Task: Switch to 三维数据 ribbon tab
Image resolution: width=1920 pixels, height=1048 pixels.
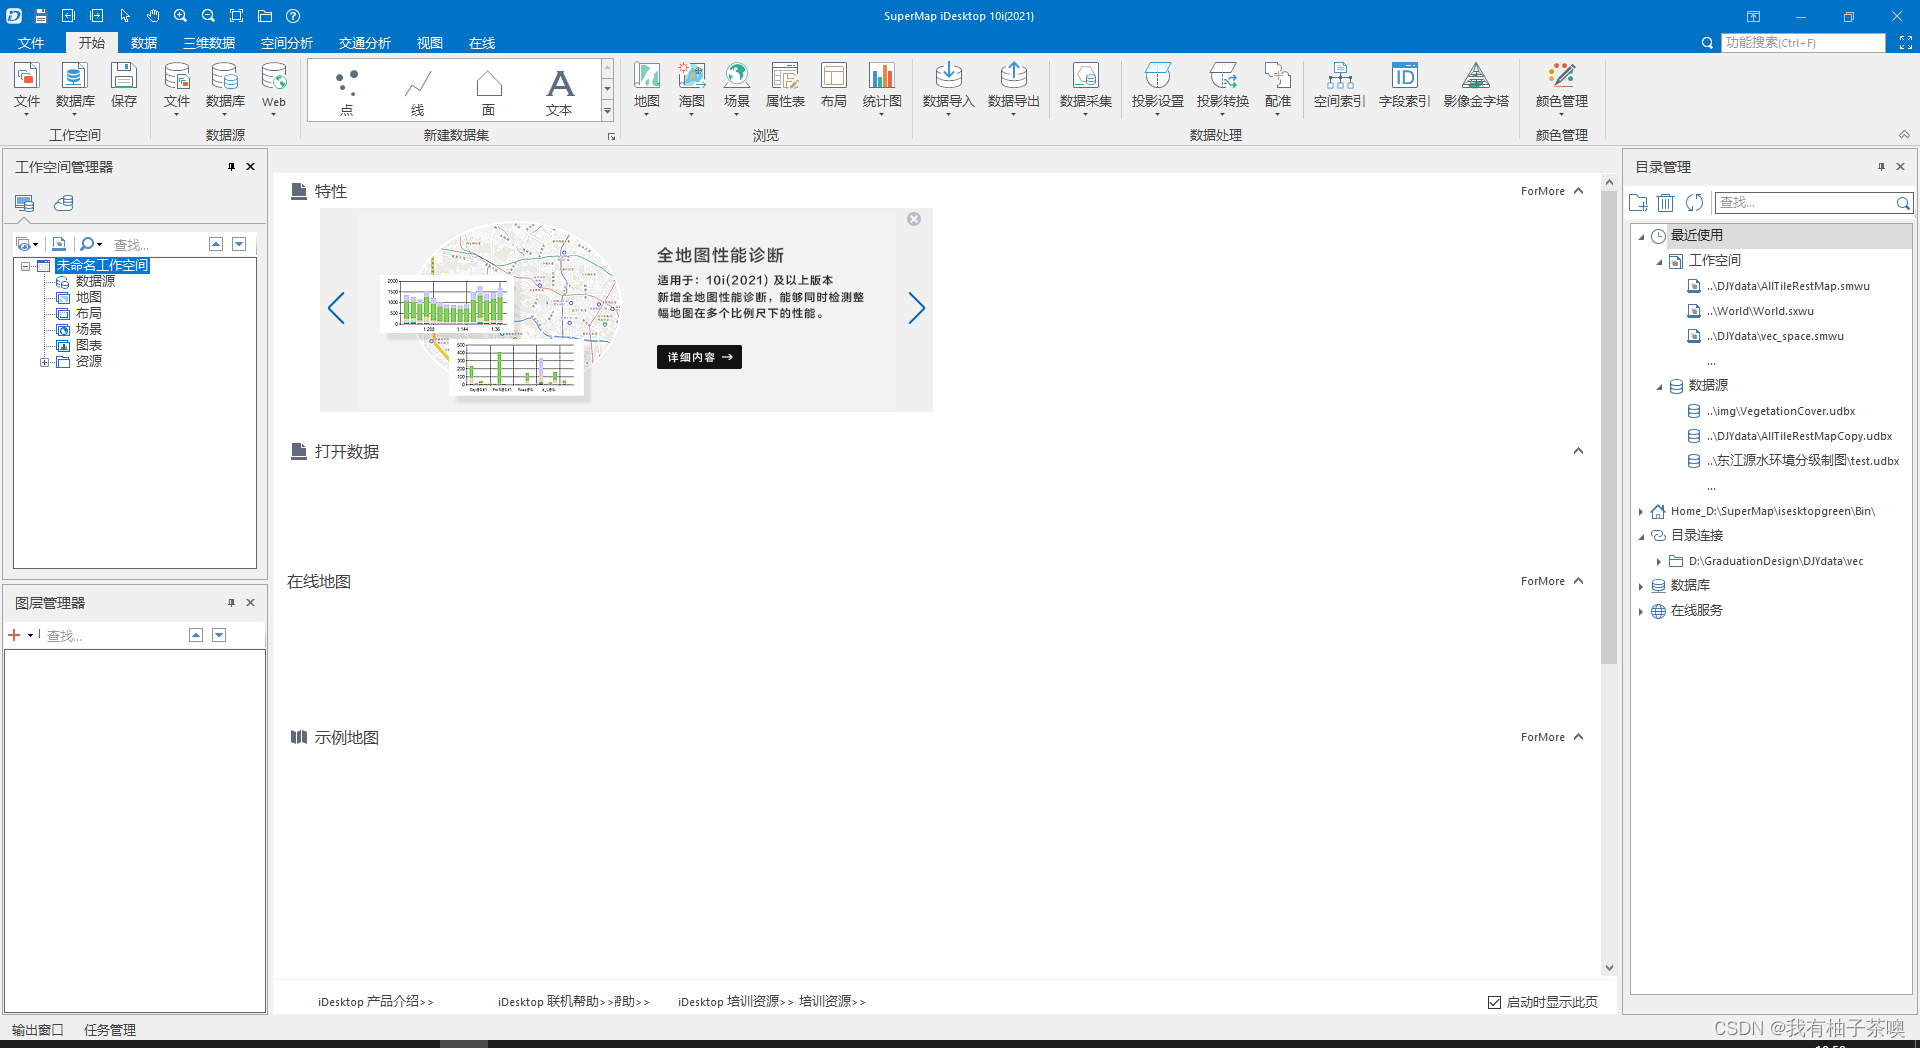Action: point(209,43)
